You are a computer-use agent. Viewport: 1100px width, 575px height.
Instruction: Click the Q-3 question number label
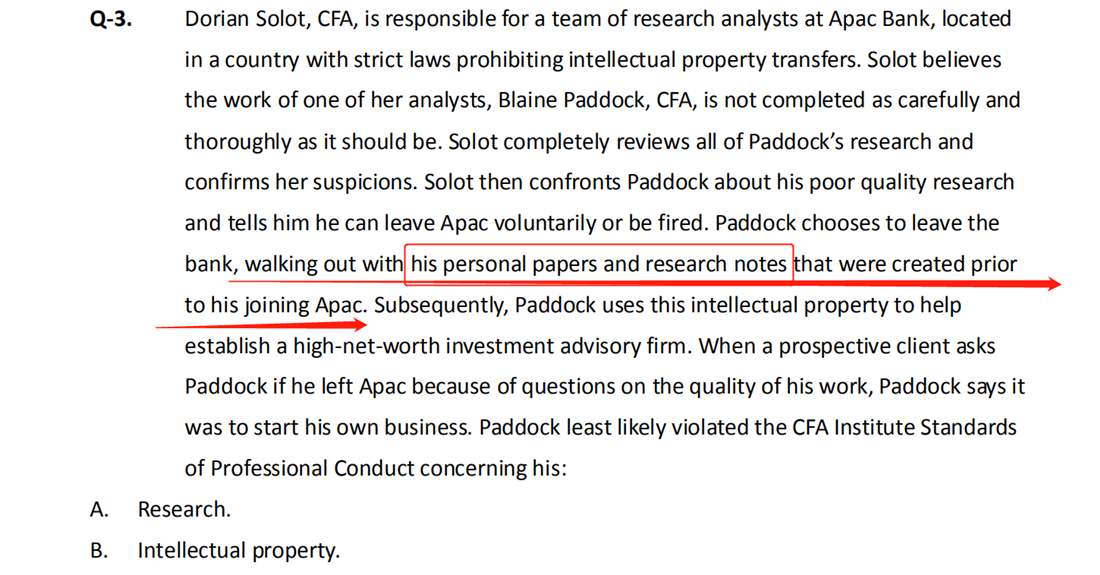coord(111,19)
